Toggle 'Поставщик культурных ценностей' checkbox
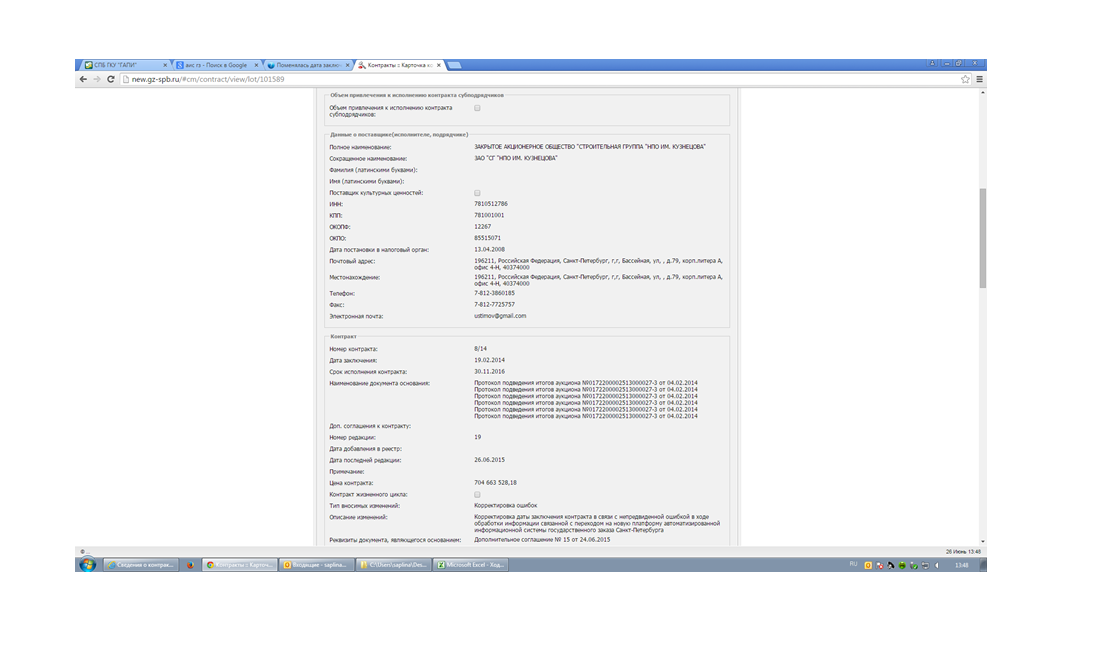 [x=478, y=193]
